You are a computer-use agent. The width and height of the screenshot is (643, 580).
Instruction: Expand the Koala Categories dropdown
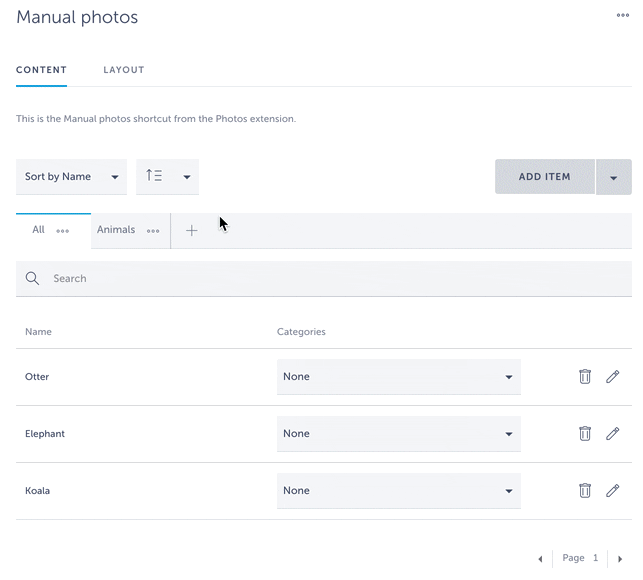click(x=398, y=491)
